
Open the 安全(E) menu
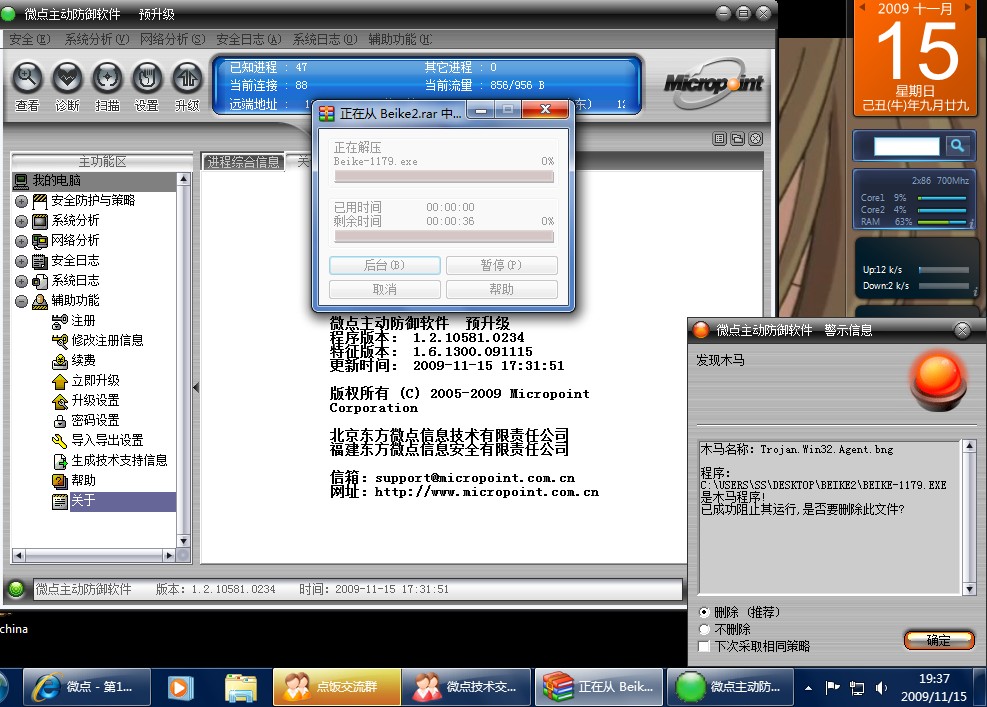tap(30, 40)
